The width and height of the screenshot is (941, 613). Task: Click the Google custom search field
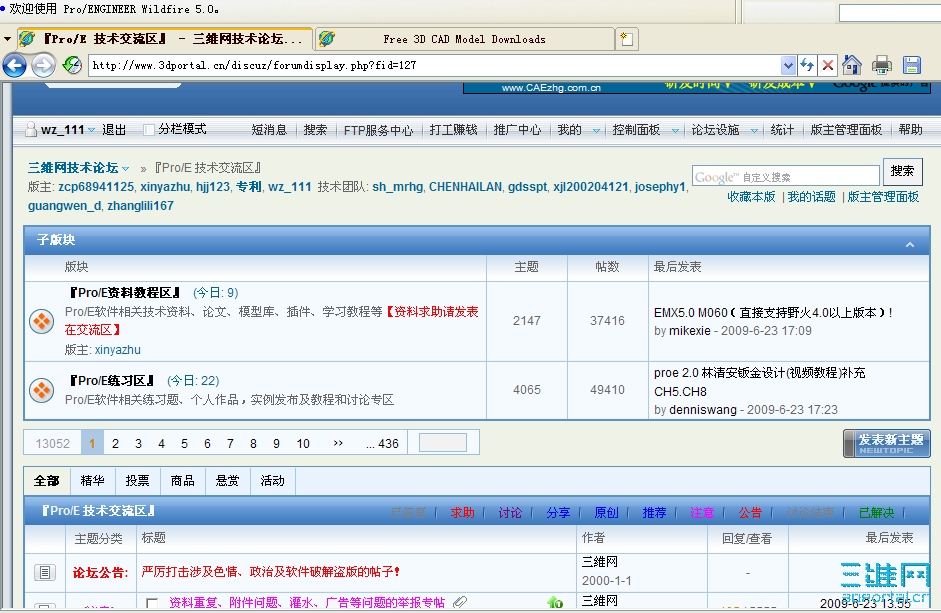(786, 176)
